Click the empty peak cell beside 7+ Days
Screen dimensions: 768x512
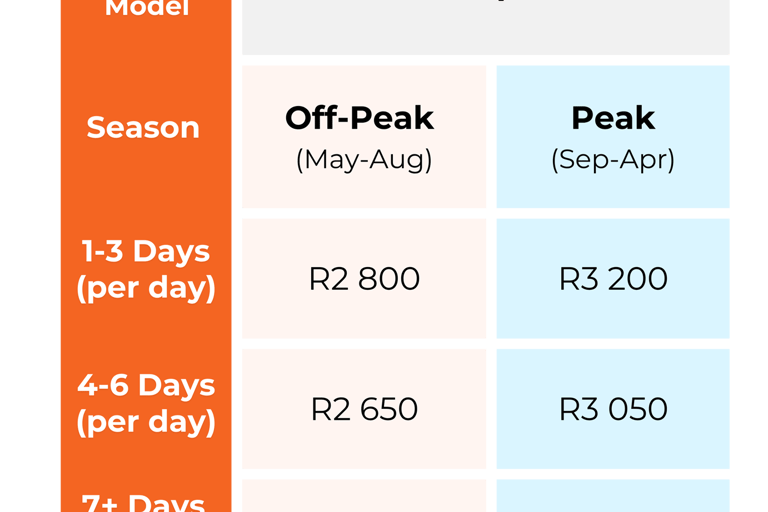tap(613, 496)
